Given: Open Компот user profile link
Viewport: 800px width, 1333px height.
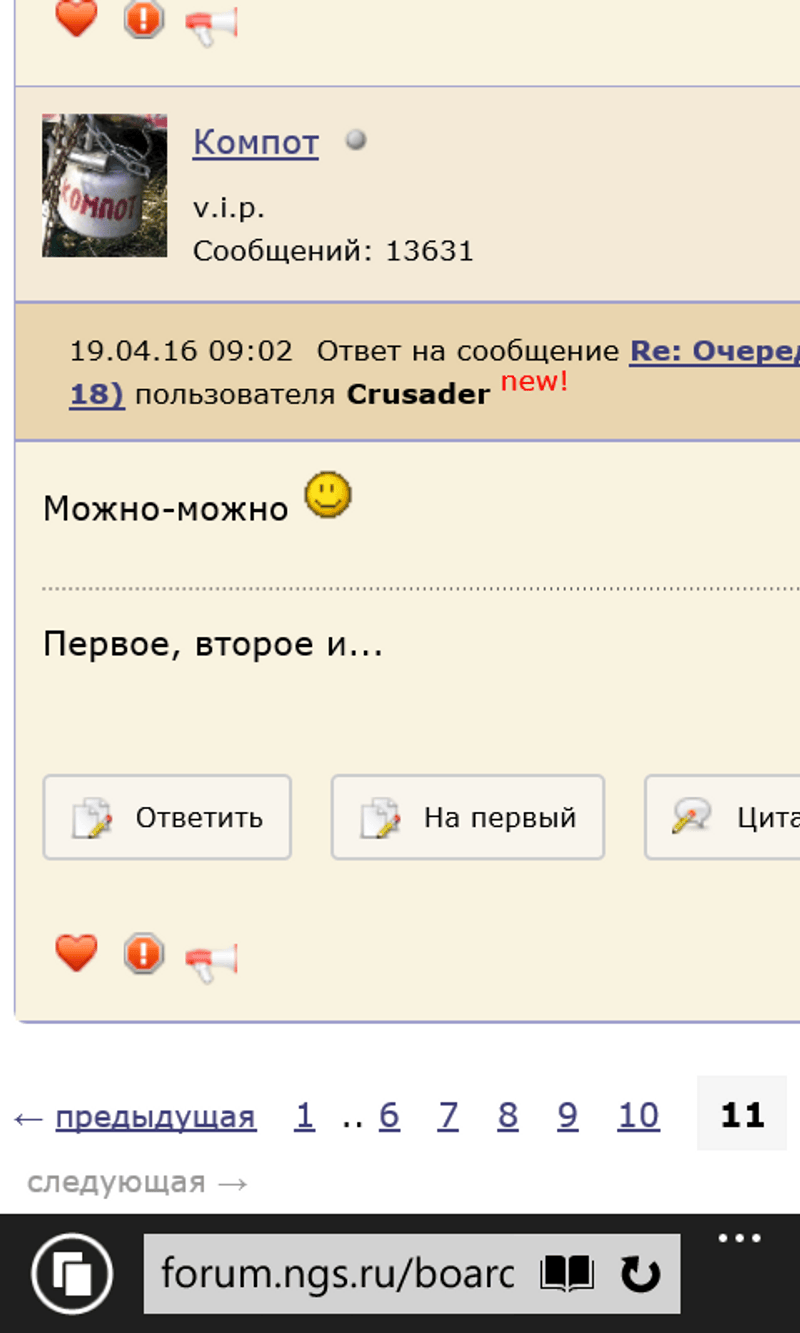Looking at the screenshot, I should pyautogui.click(x=255, y=143).
